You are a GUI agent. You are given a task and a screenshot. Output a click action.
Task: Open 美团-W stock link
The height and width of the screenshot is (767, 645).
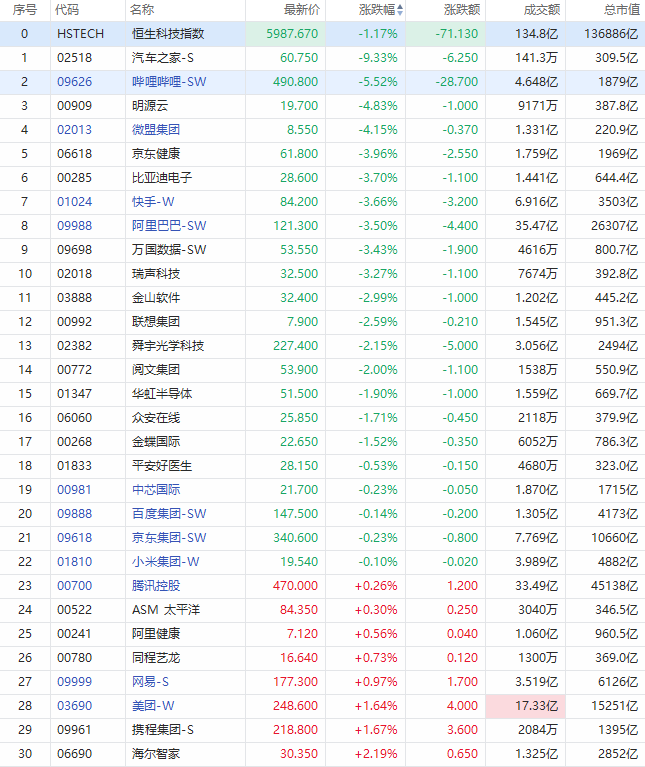(x=153, y=705)
